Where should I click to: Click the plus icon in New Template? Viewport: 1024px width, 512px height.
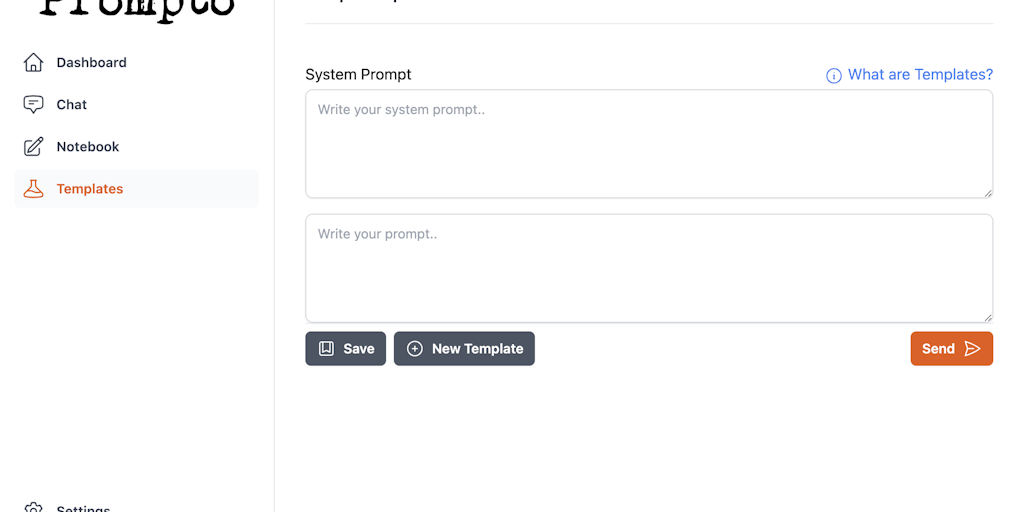pyautogui.click(x=415, y=349)
